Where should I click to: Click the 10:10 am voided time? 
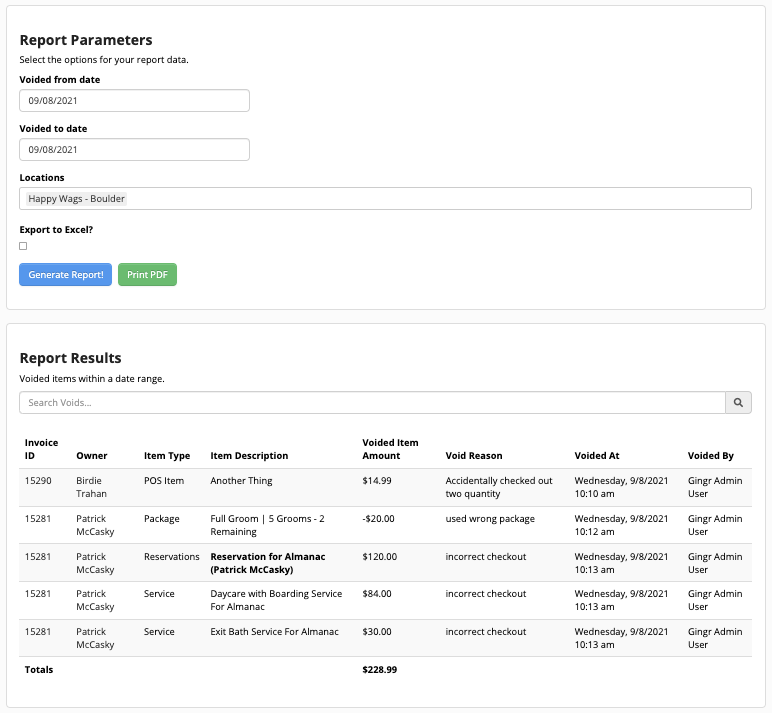(594, 493)
